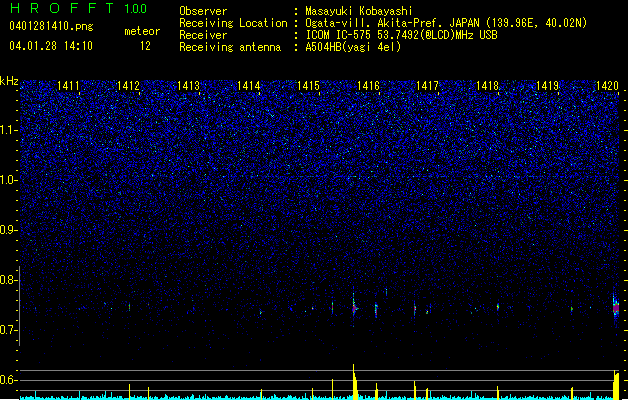The height and width of the screenshot is (400, 629).
Task: Click observer name Masayuki Kobayashi
Action: point(359,11)
